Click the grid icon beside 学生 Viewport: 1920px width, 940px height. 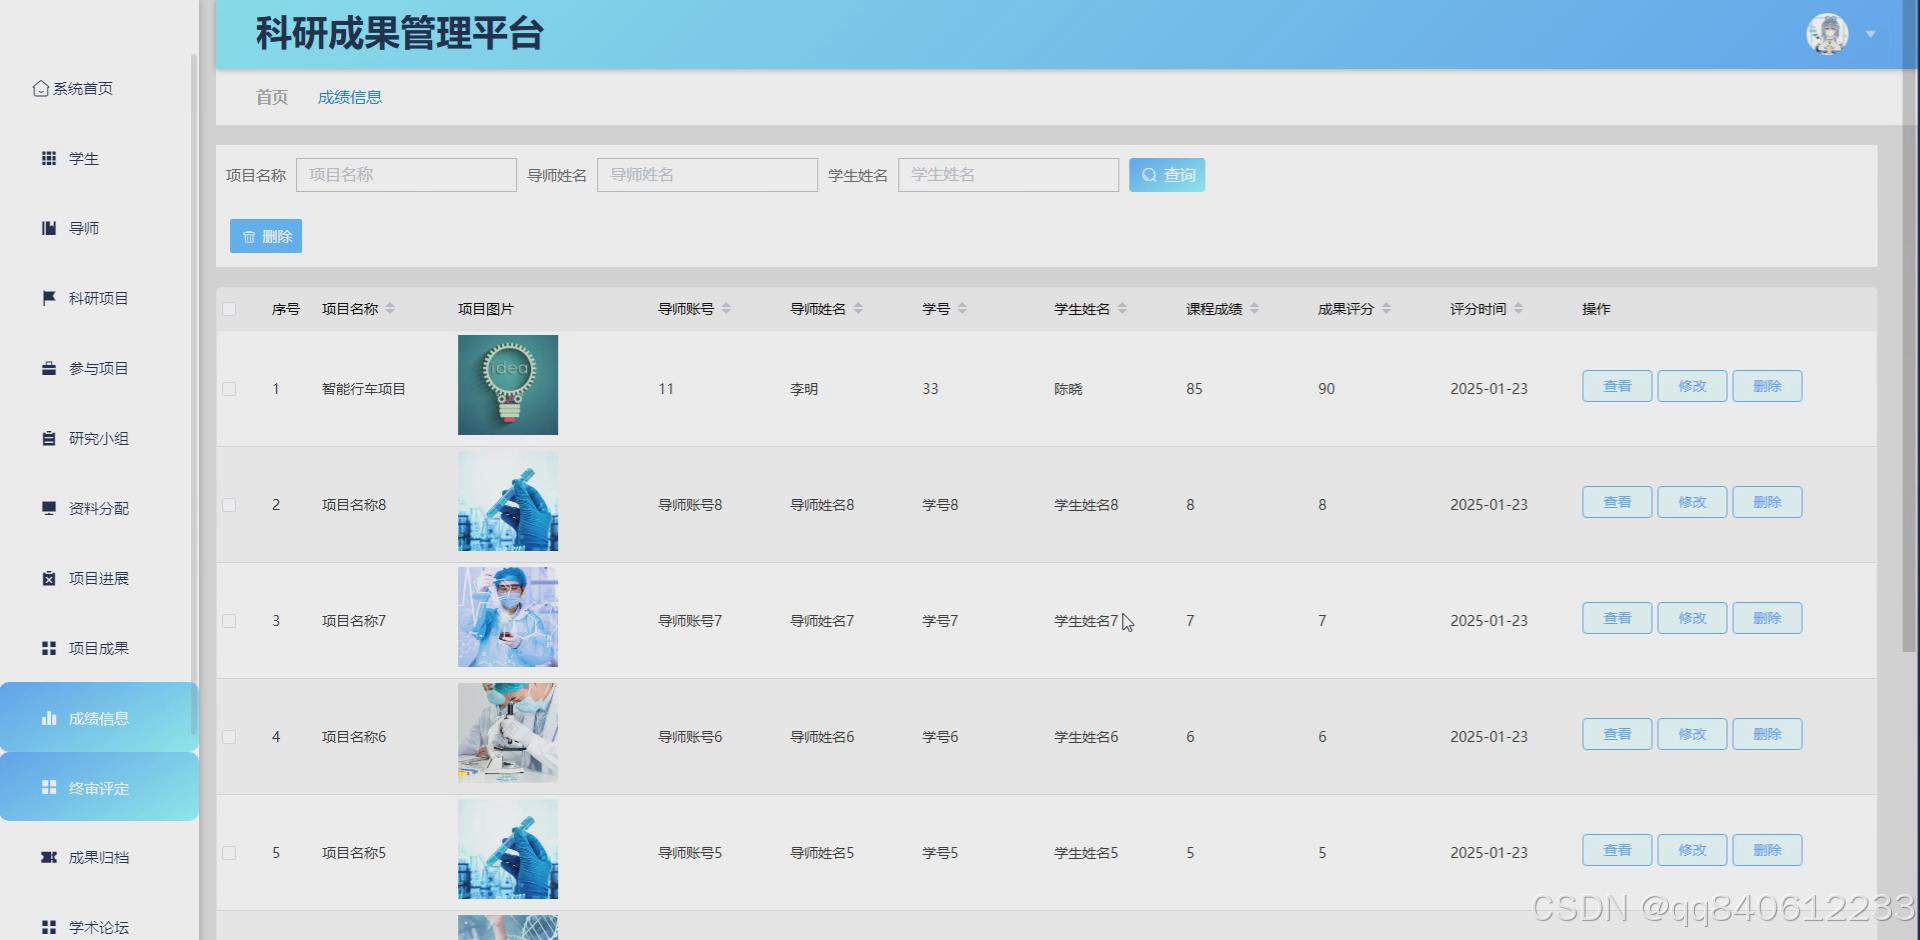(x=48, y=158)
